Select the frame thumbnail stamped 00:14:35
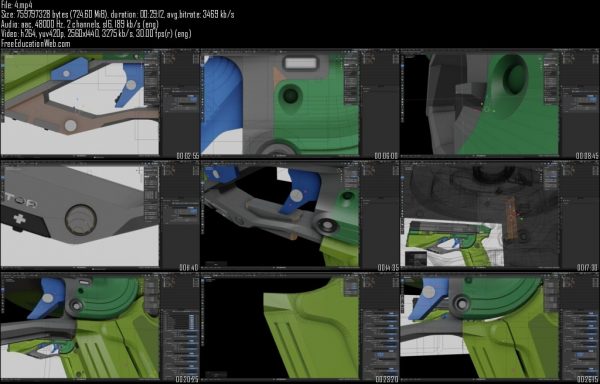The height and width of the screenshot is (384, 600). (x=300, y=216)
